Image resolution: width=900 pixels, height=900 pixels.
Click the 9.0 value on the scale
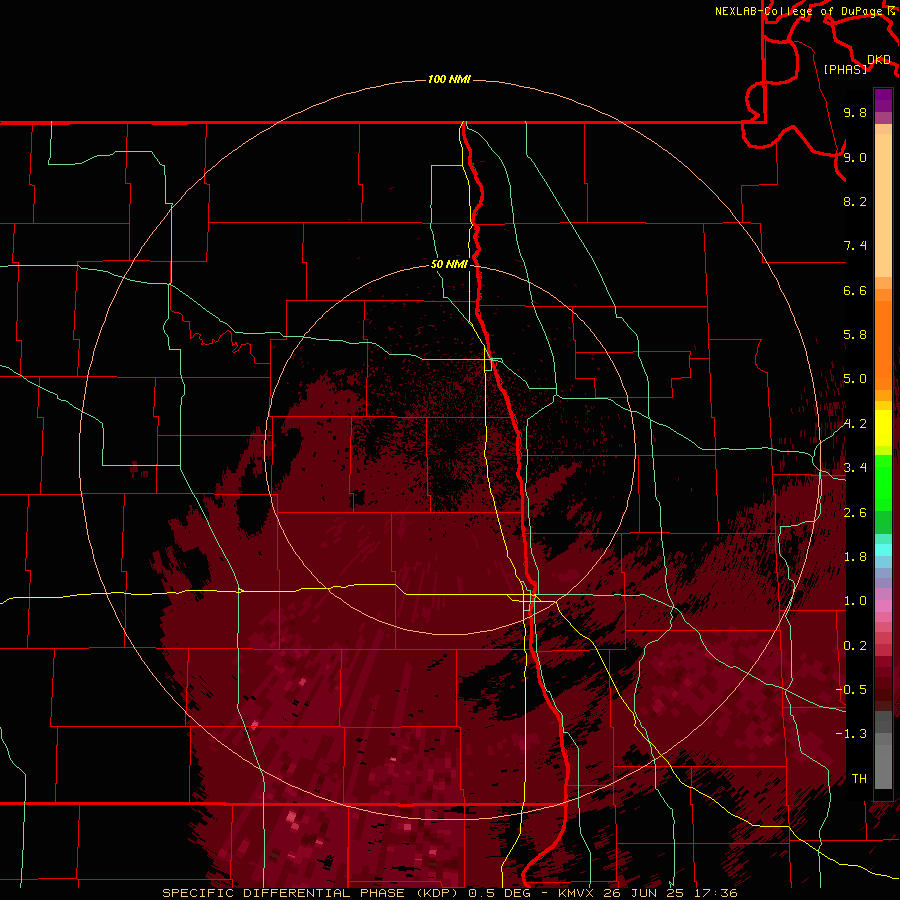click(855, 157)
